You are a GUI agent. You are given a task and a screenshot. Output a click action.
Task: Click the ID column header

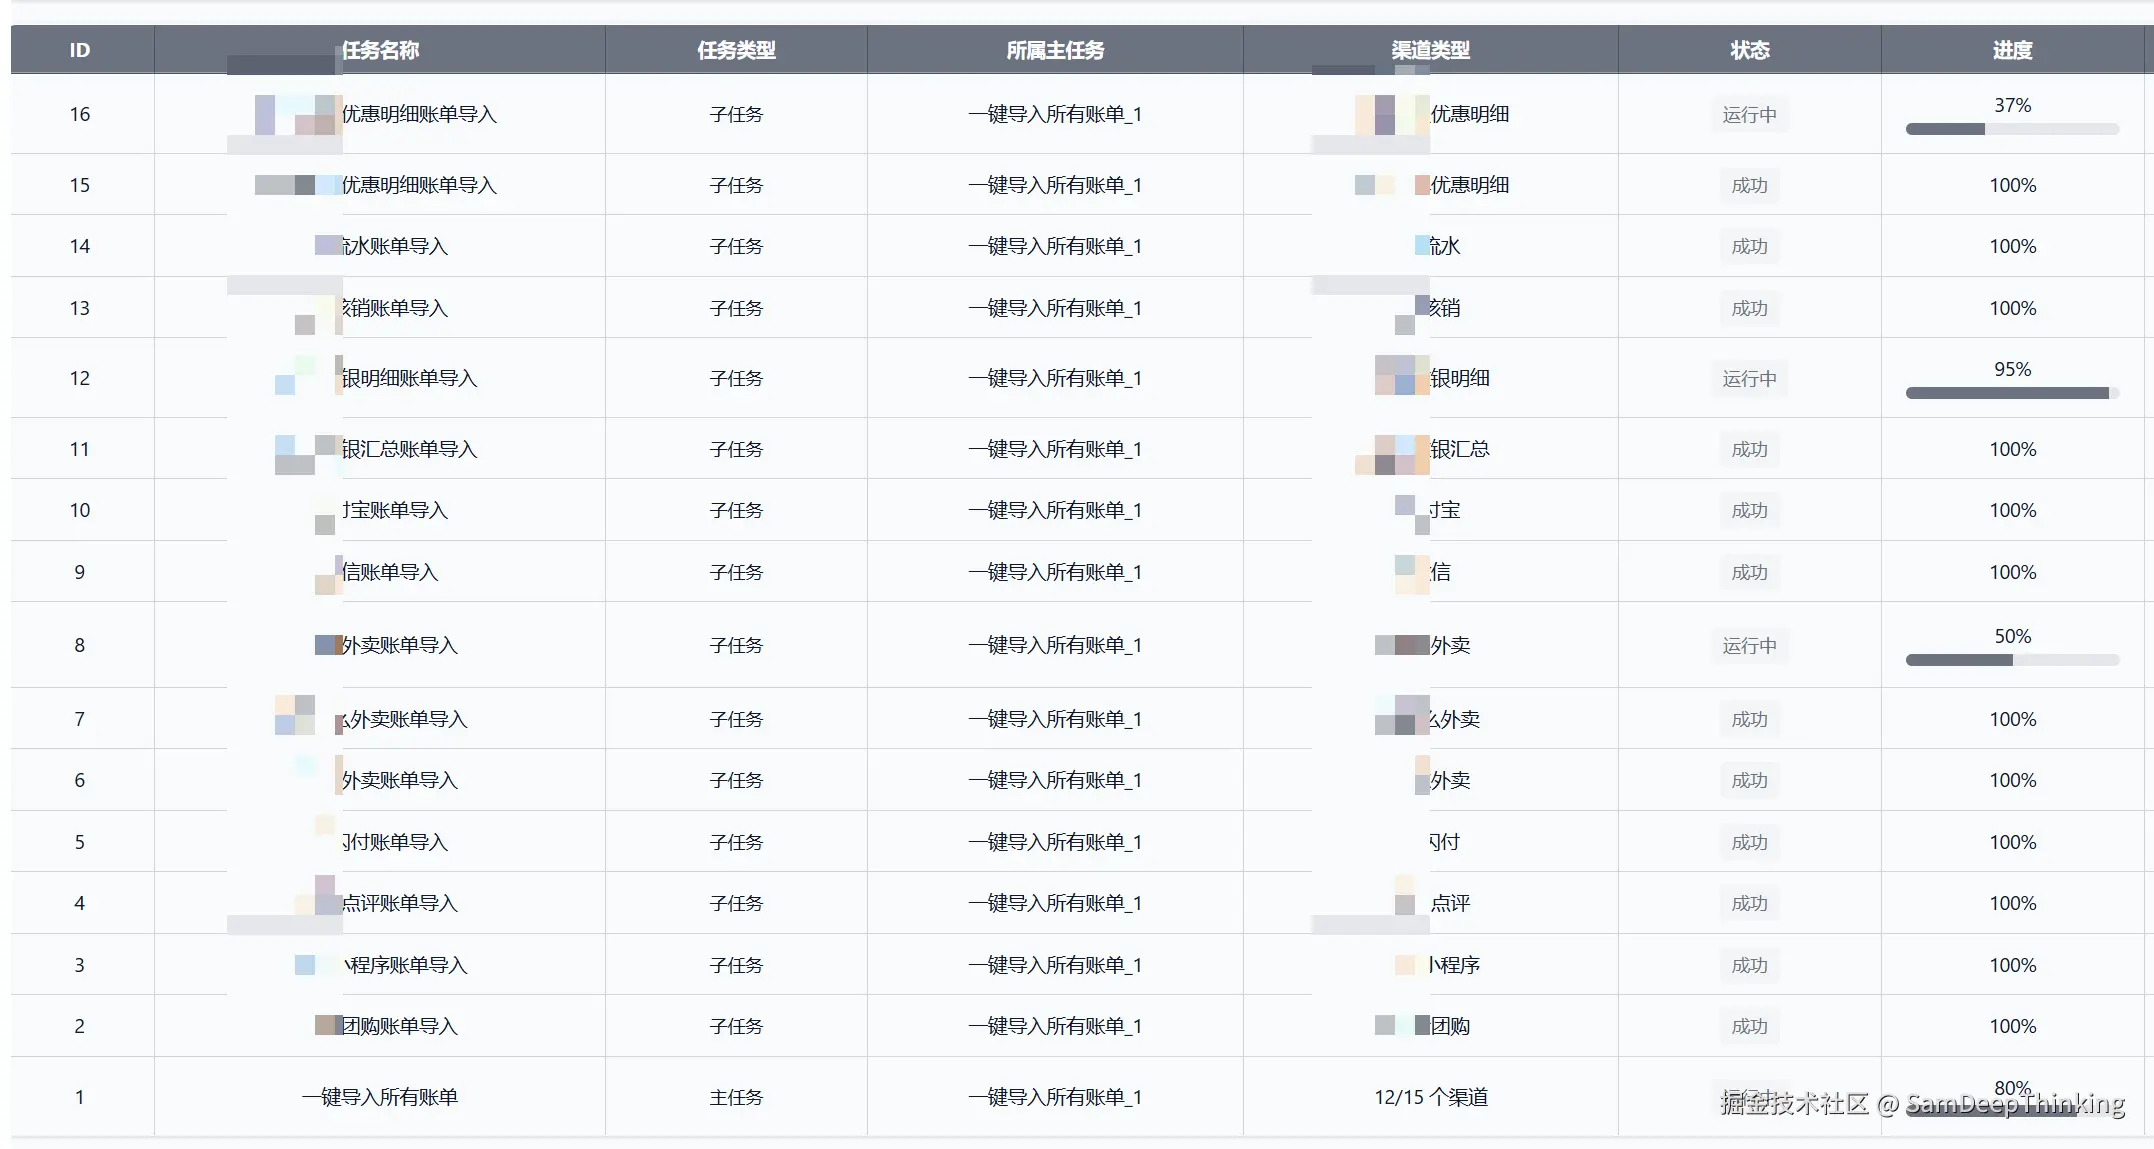coord(80,50)
